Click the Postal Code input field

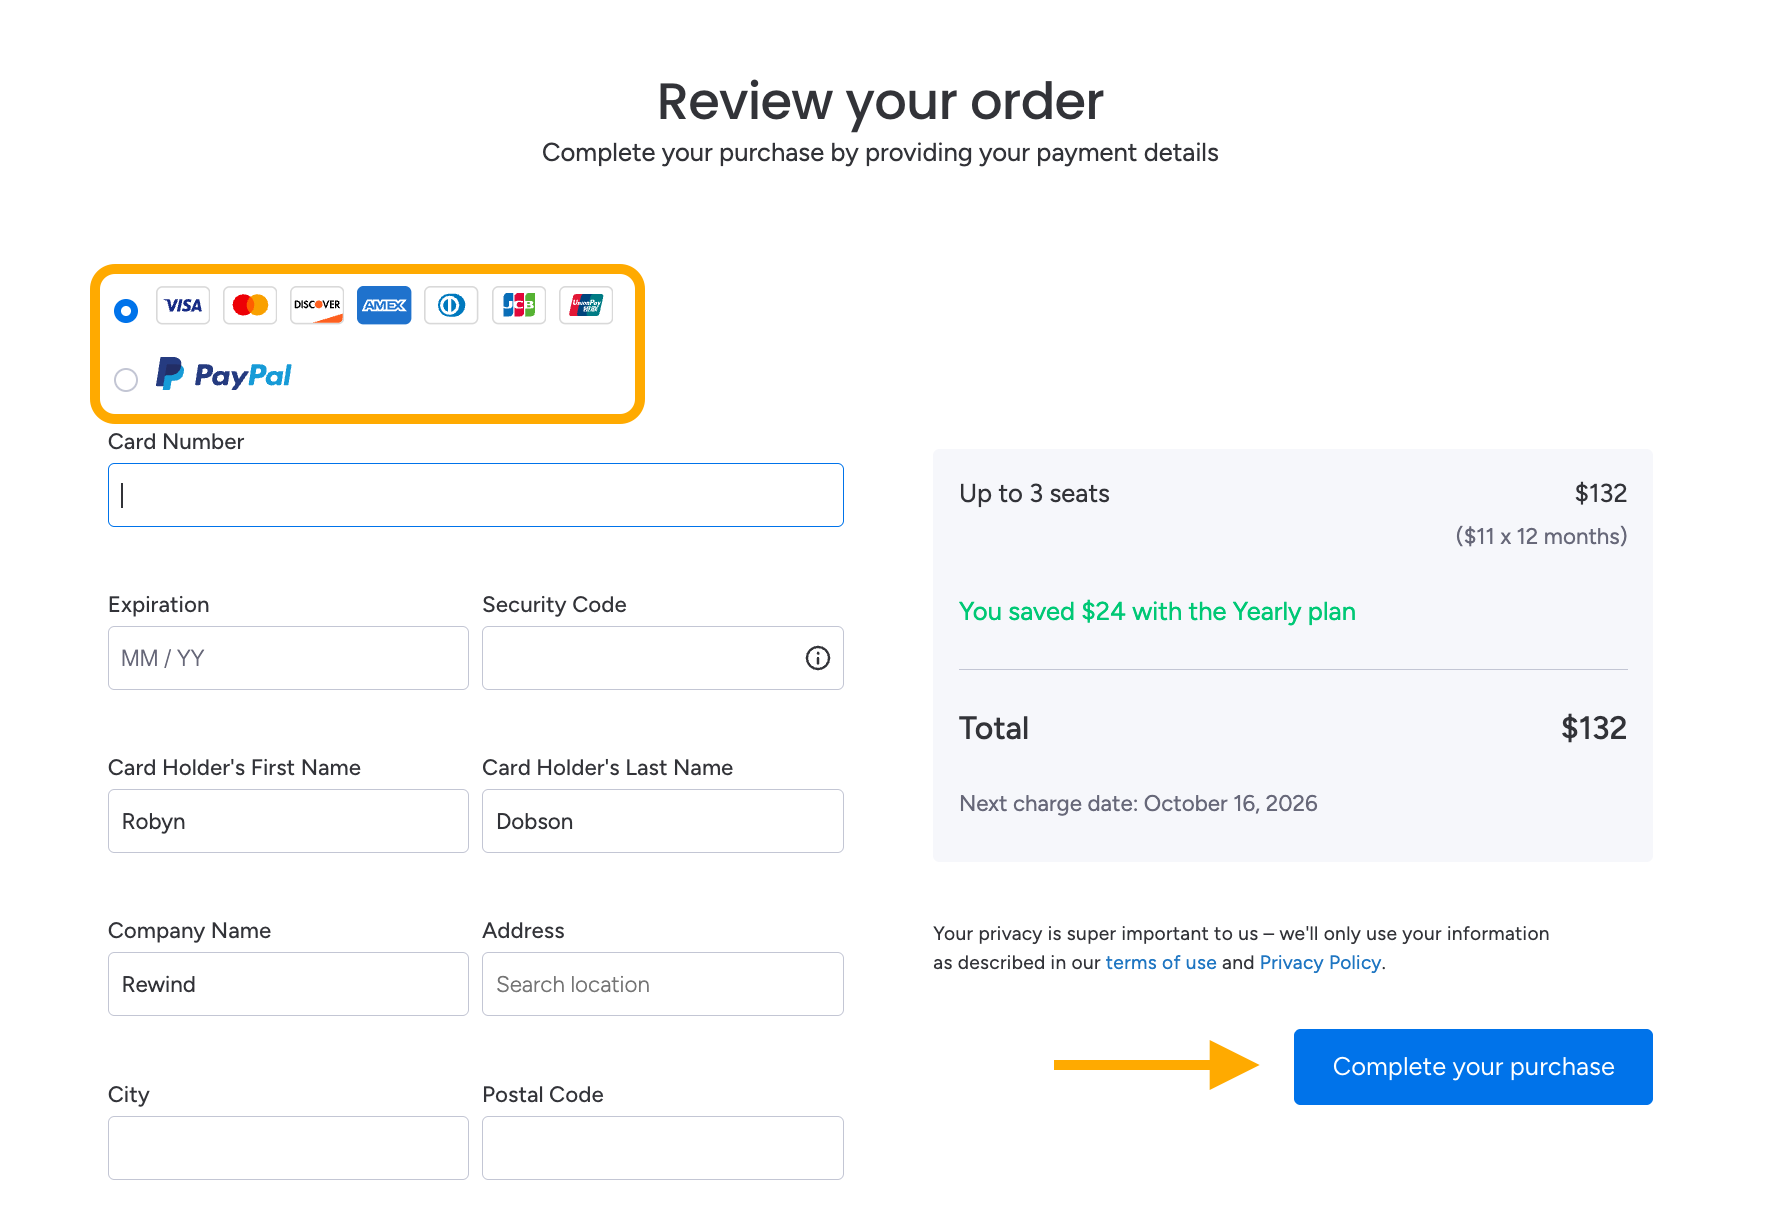pos(662,1148)
